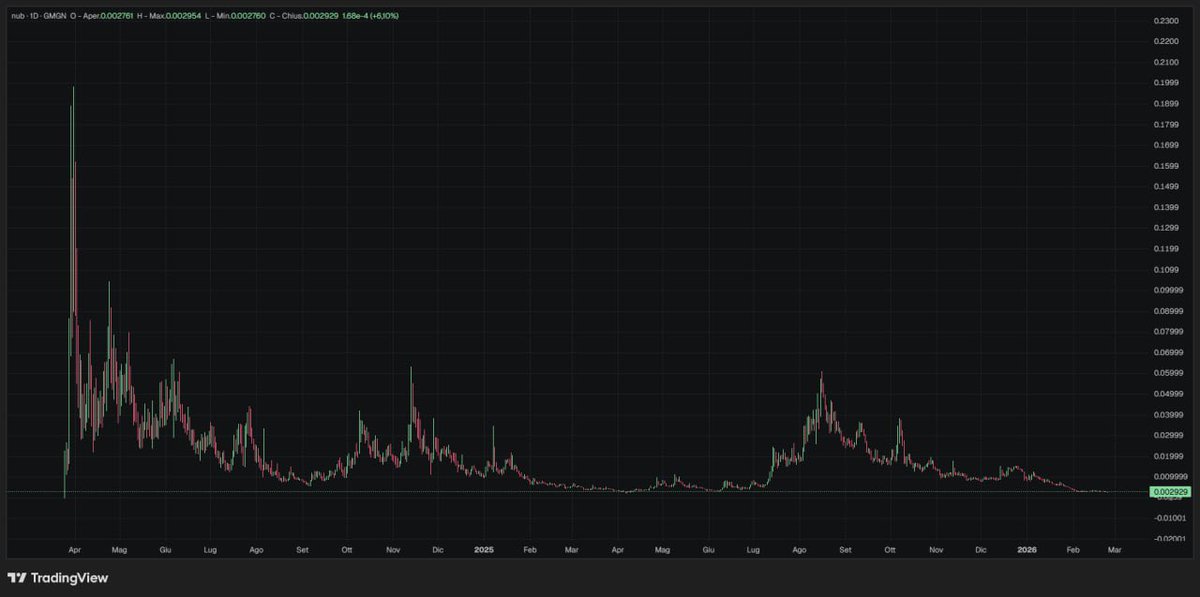The width and height of the screenshot is (1200, 597).
Task: Click the 2026 year label on time axis
Action: pyautogui.click(x=1027, y=550)
